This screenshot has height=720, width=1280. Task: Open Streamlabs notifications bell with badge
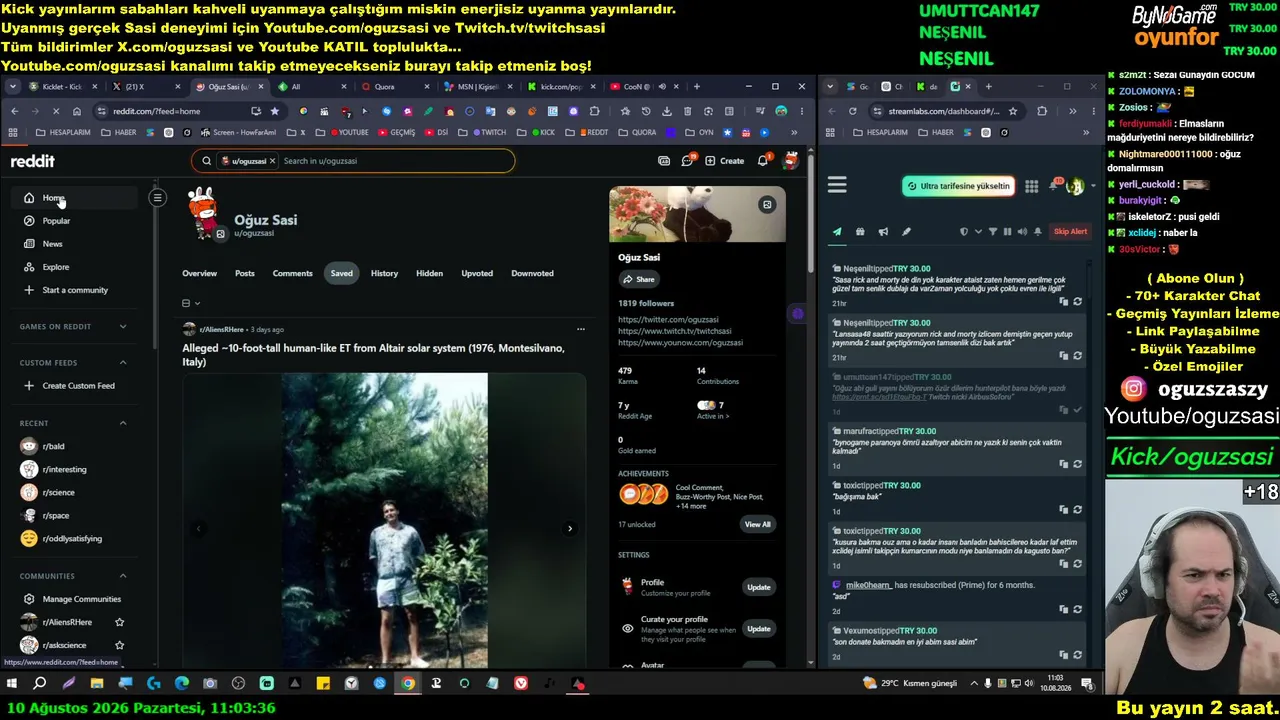(1052, 185)
